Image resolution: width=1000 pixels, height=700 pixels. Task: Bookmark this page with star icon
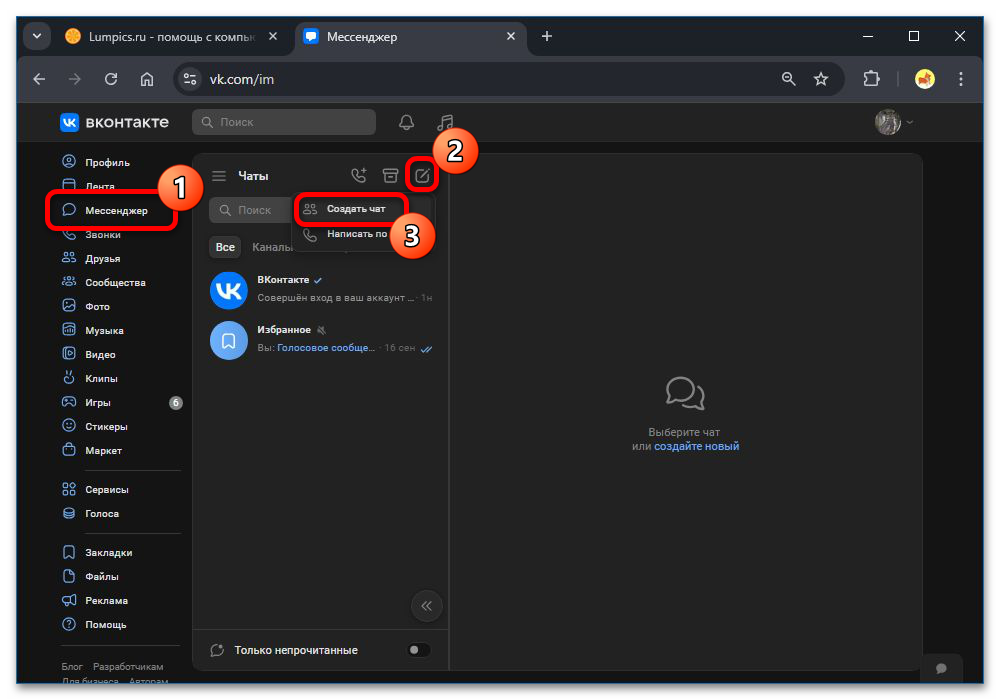pos(821,79)
